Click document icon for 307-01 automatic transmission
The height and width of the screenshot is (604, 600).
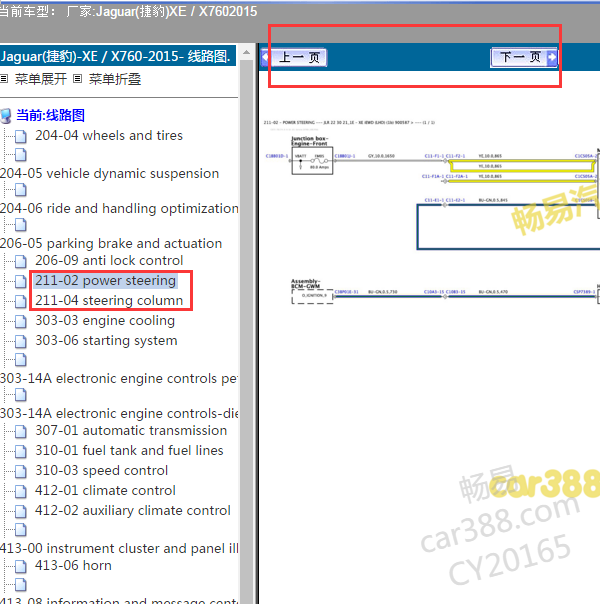point(21,431)
